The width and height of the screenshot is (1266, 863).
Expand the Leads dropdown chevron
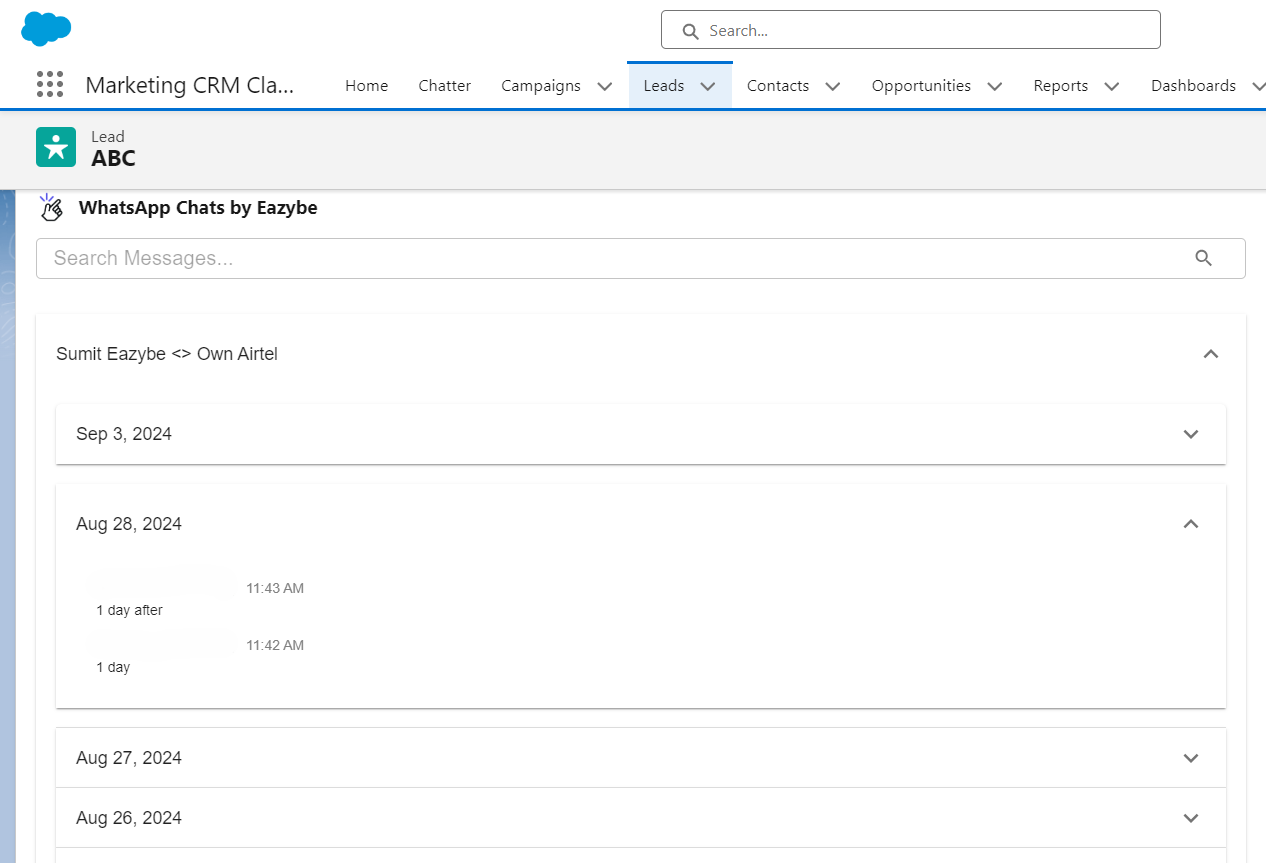pyautogui.click(x=708, y=86)
